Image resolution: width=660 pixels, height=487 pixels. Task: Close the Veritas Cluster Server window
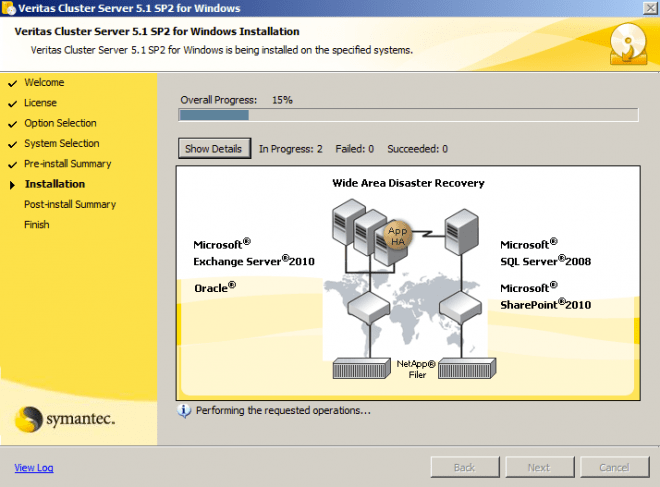pyautogui.click(x=650, y=8)
